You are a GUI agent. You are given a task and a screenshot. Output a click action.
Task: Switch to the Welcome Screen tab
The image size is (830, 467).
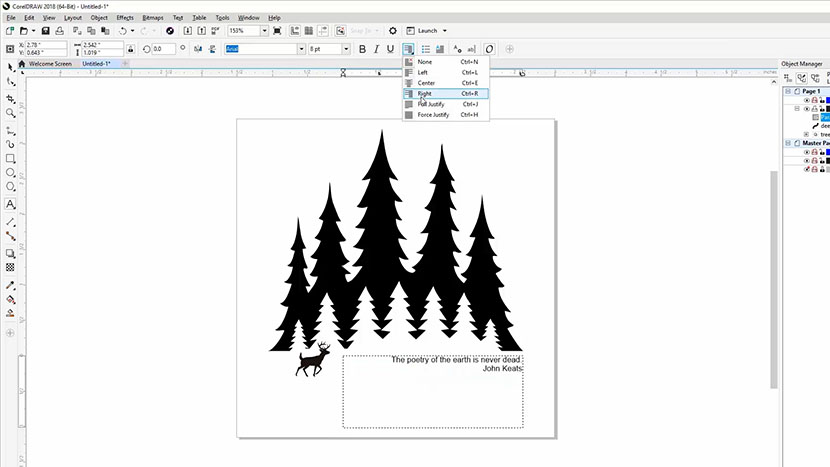[x=50, y=63]
